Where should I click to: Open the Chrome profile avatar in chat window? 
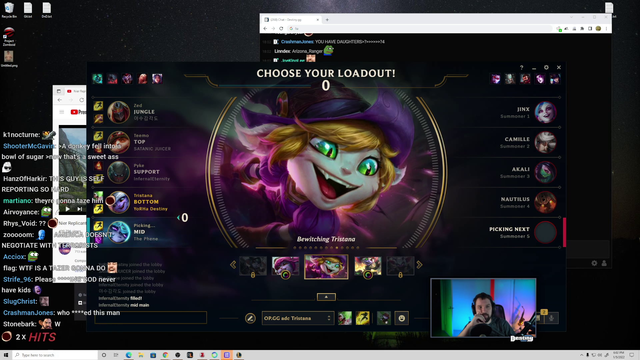point(598,29)
